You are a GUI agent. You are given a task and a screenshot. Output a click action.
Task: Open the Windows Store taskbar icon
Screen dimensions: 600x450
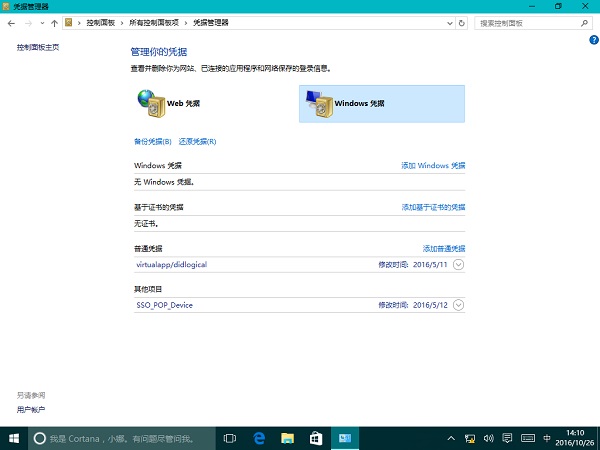tap(315, 438)
